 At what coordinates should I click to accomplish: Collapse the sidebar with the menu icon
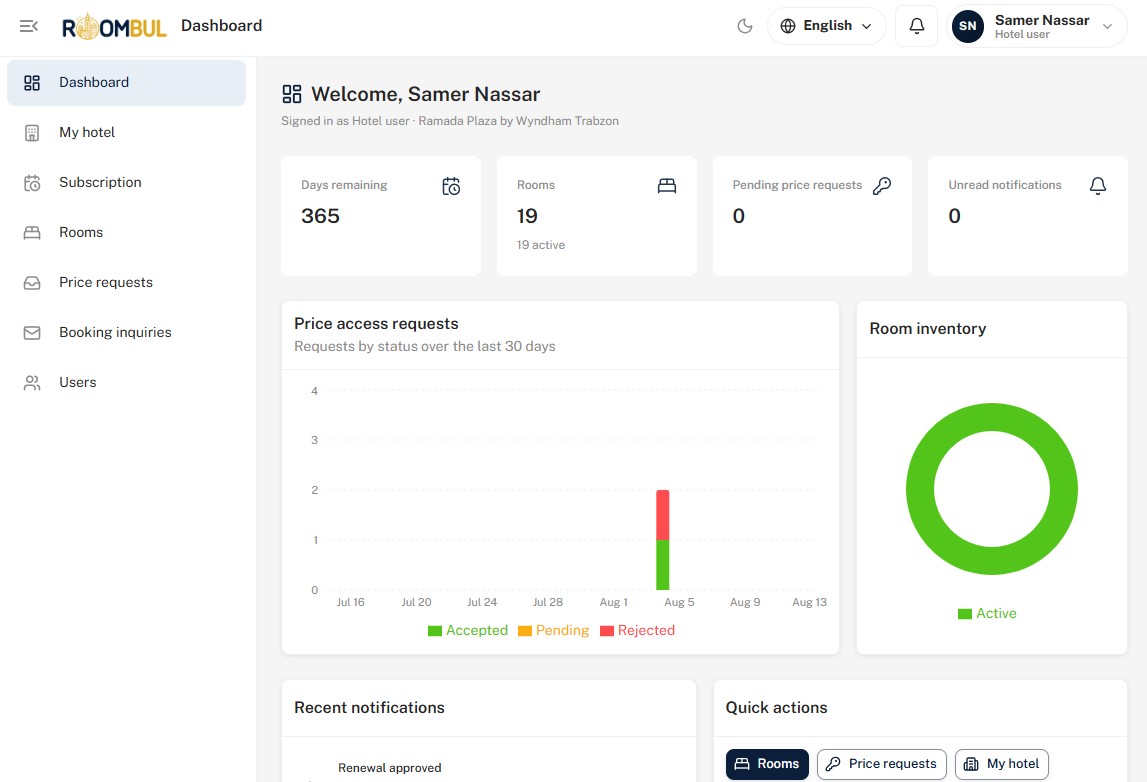click(29, 26)
